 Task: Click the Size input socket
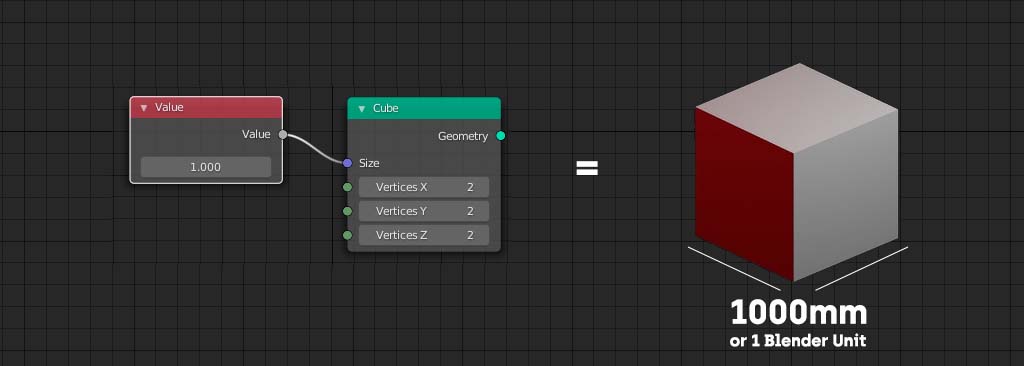347,163
